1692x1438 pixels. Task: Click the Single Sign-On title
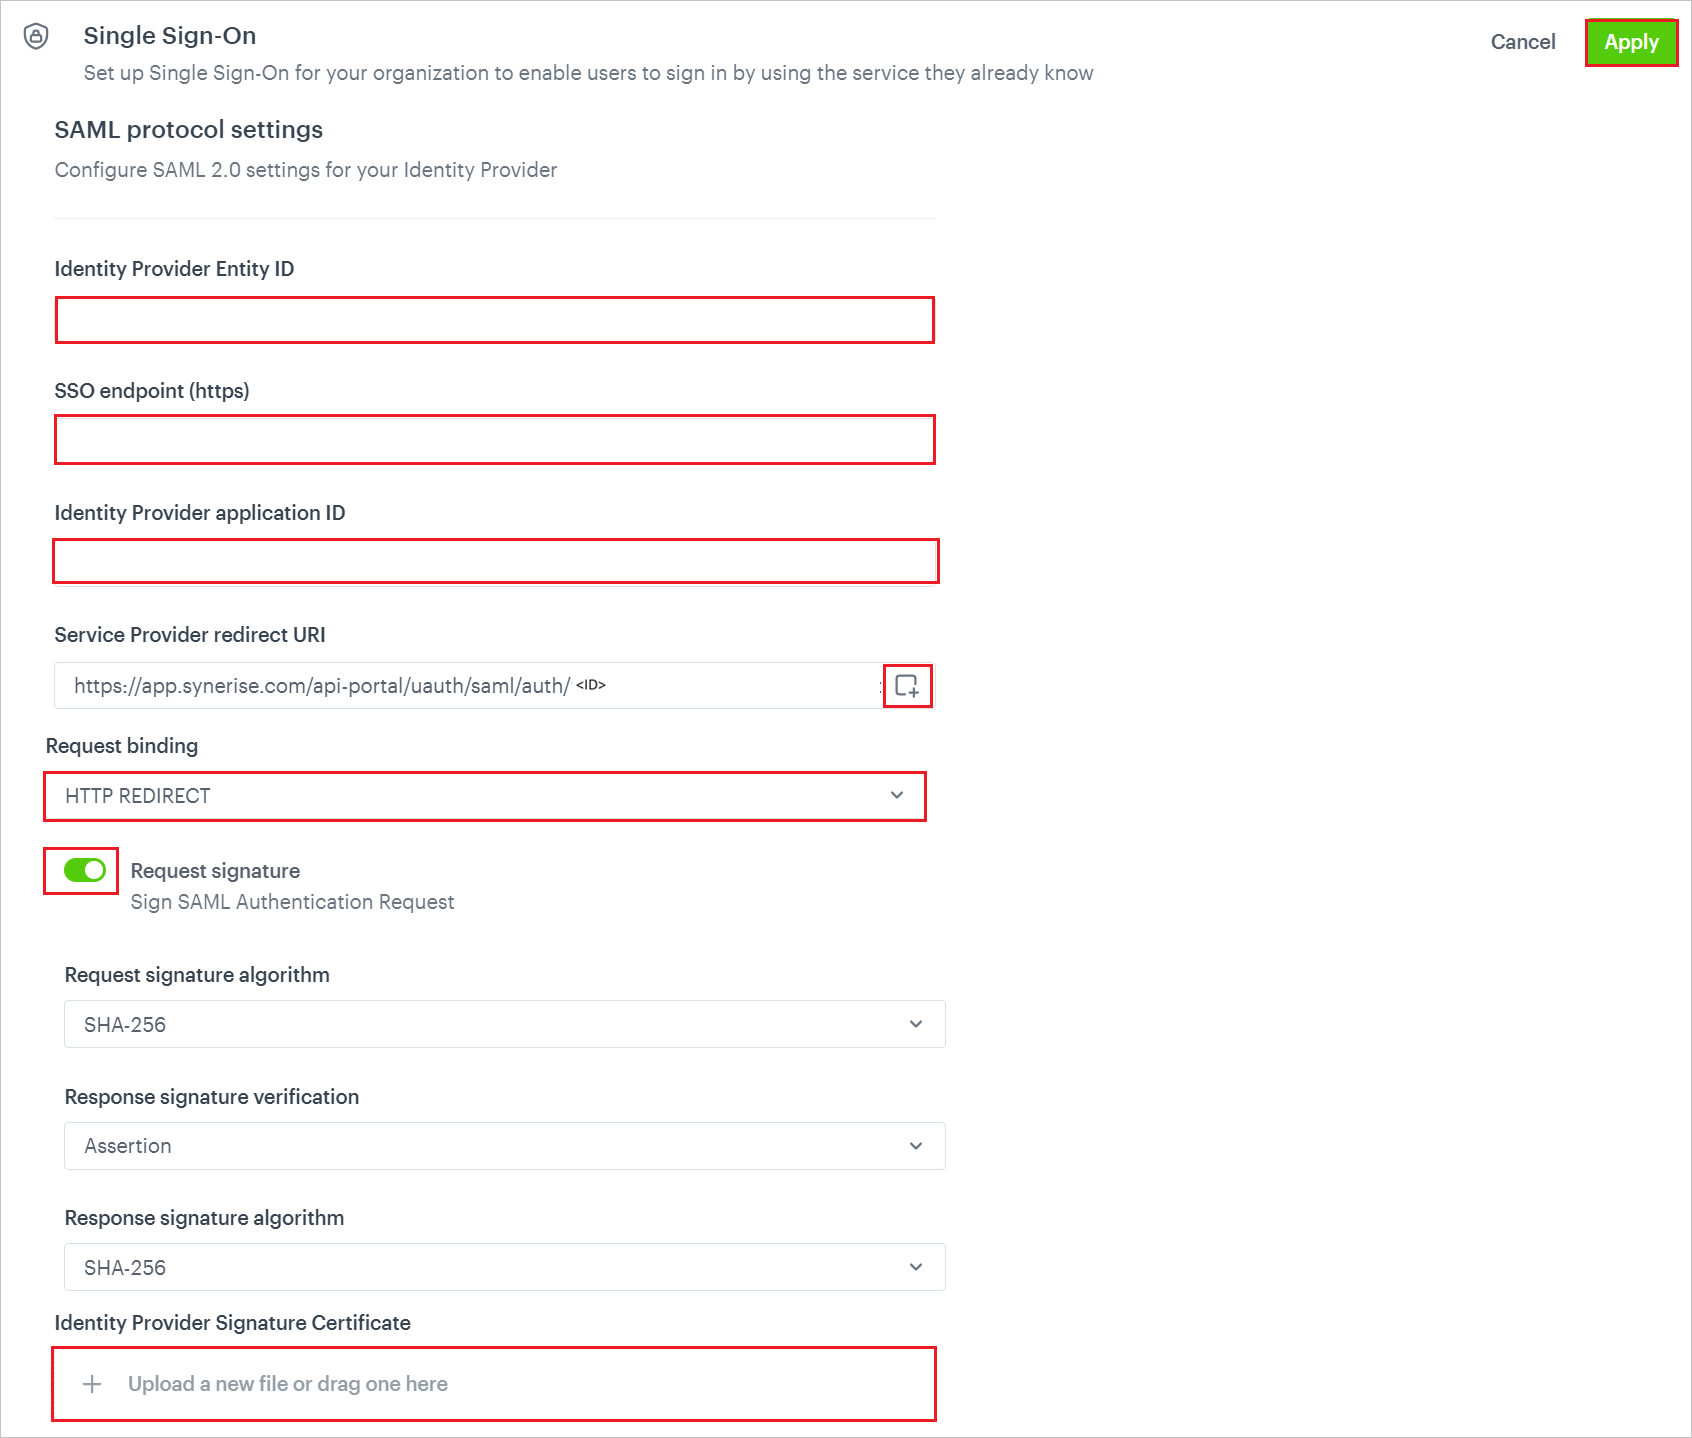coord(170,36)
